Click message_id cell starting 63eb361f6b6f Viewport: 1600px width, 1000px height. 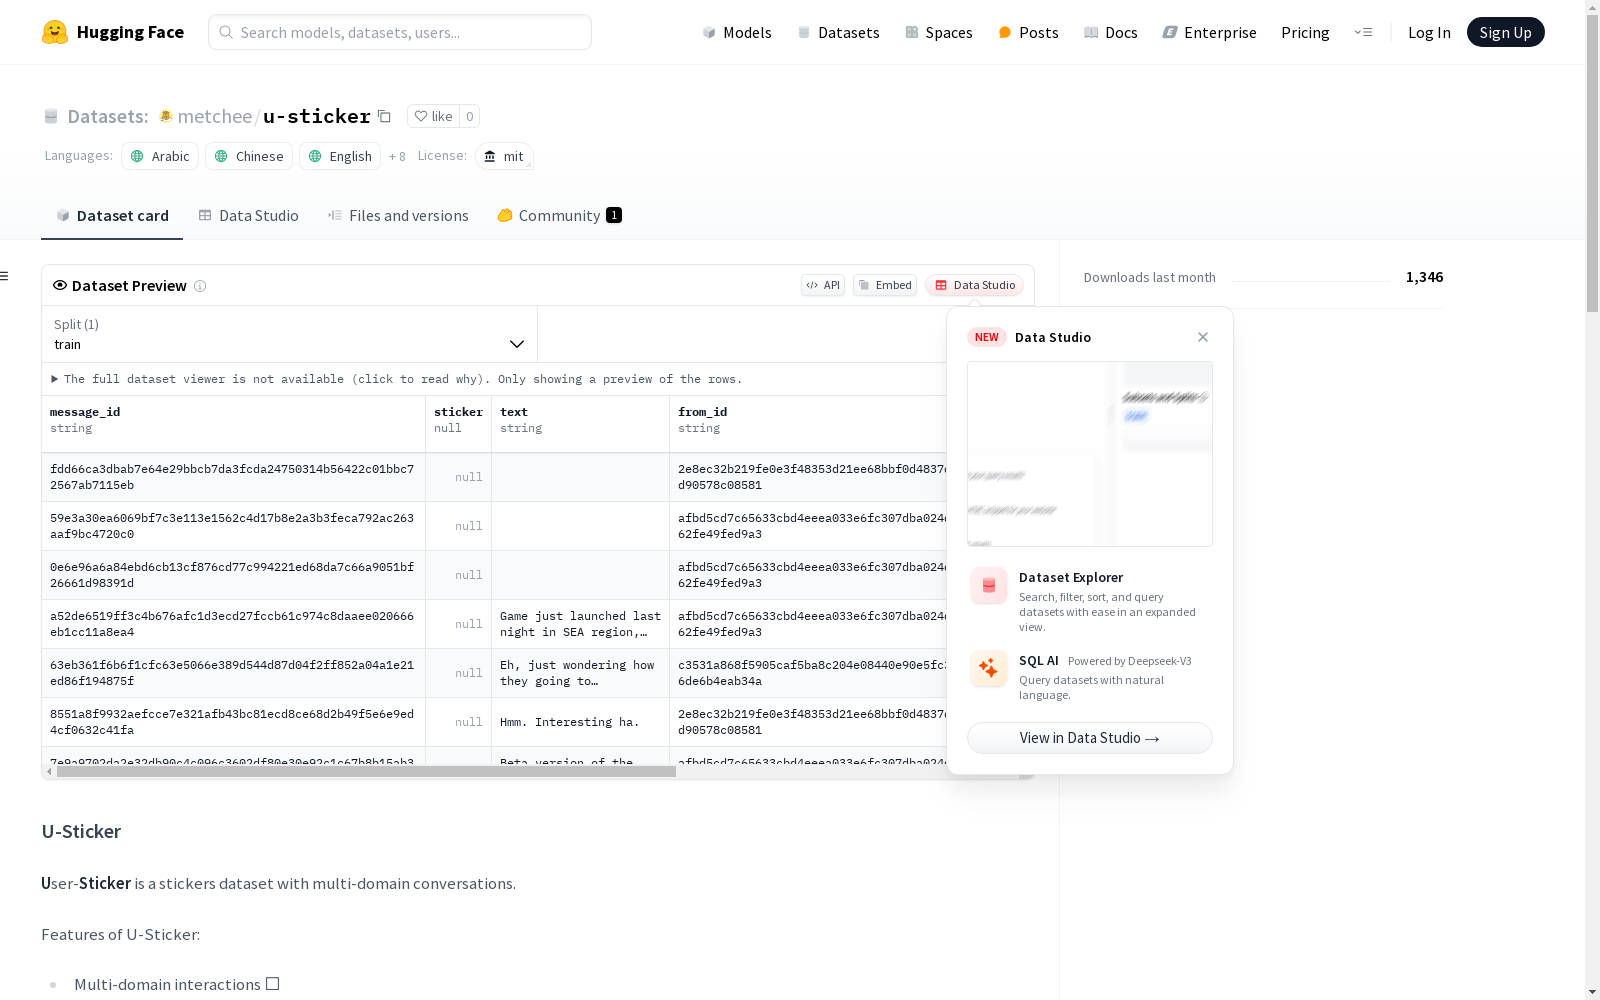233,673
